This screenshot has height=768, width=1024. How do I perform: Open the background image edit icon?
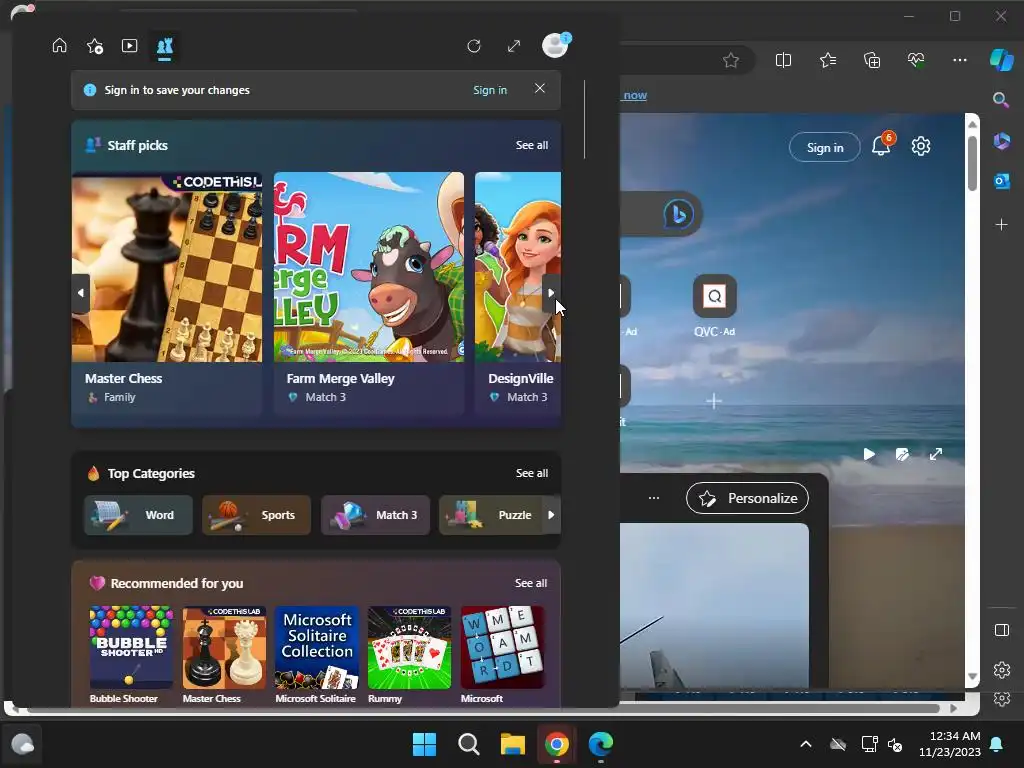pyautogui.click(x=902, y=454)
